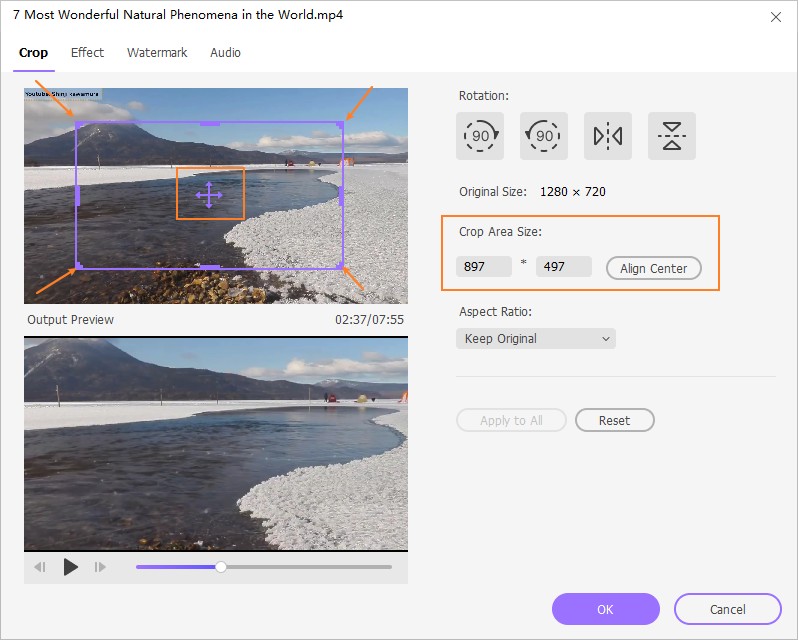The height and width of the screenshot is (640, 798).
Task: Step to next frame
Action: [x=100, y=567]
